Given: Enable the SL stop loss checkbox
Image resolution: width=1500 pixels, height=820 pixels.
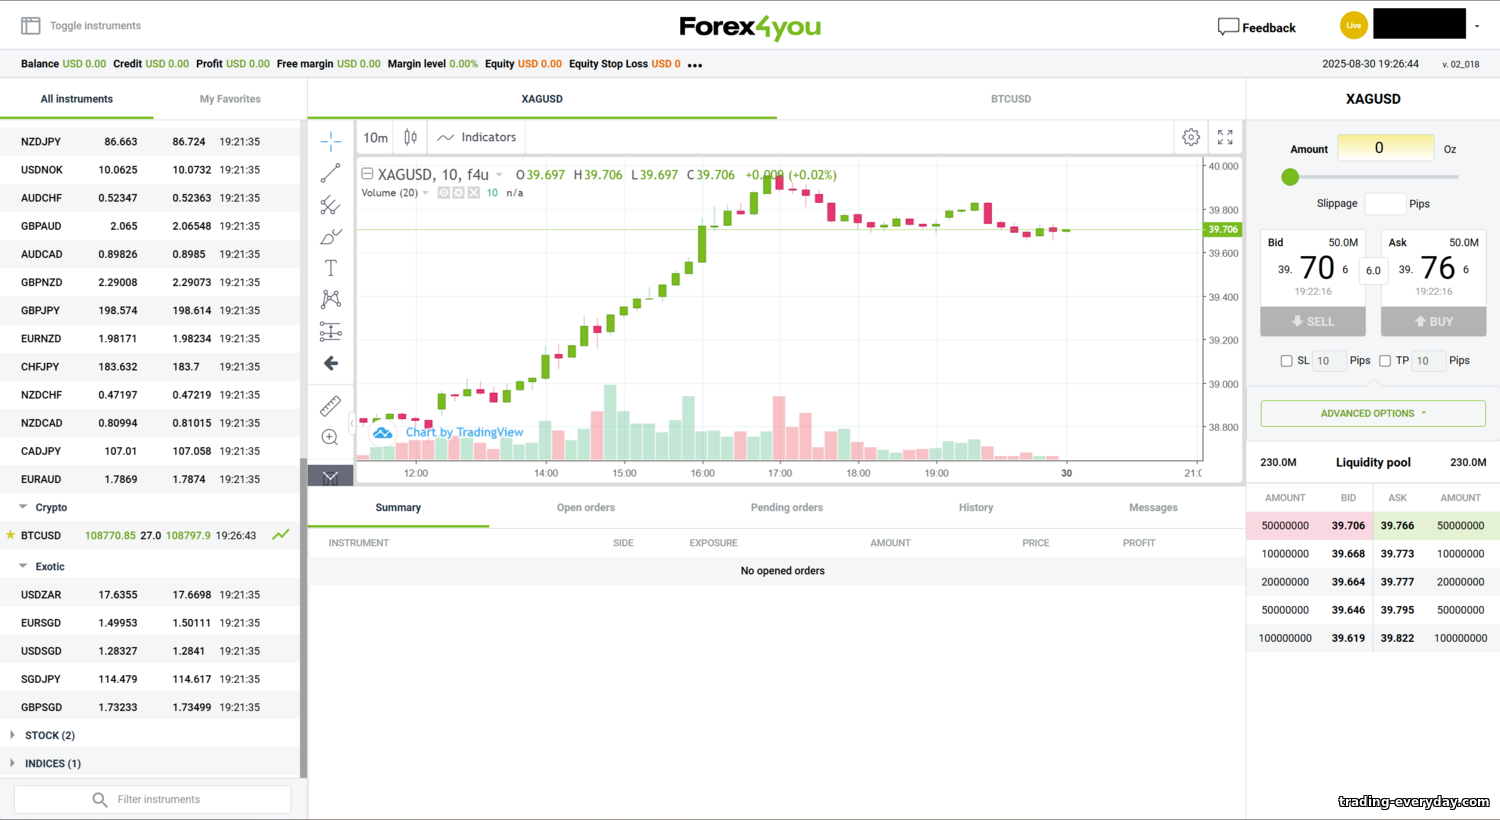Looking at the screenshot, I should click(1286, 361).
